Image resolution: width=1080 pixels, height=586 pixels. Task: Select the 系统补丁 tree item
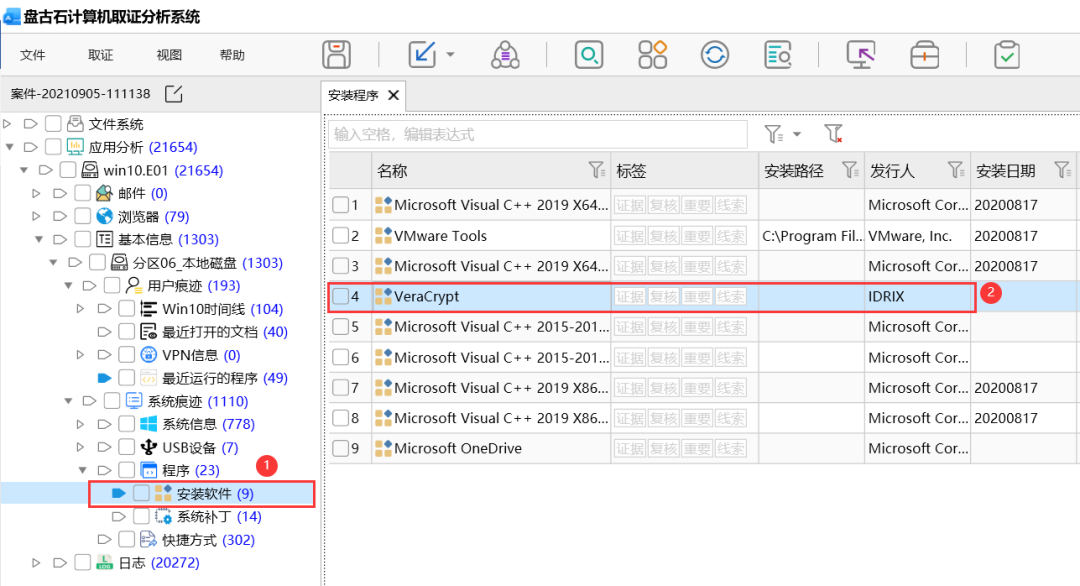pyautogui.click(x=219, y=516)
